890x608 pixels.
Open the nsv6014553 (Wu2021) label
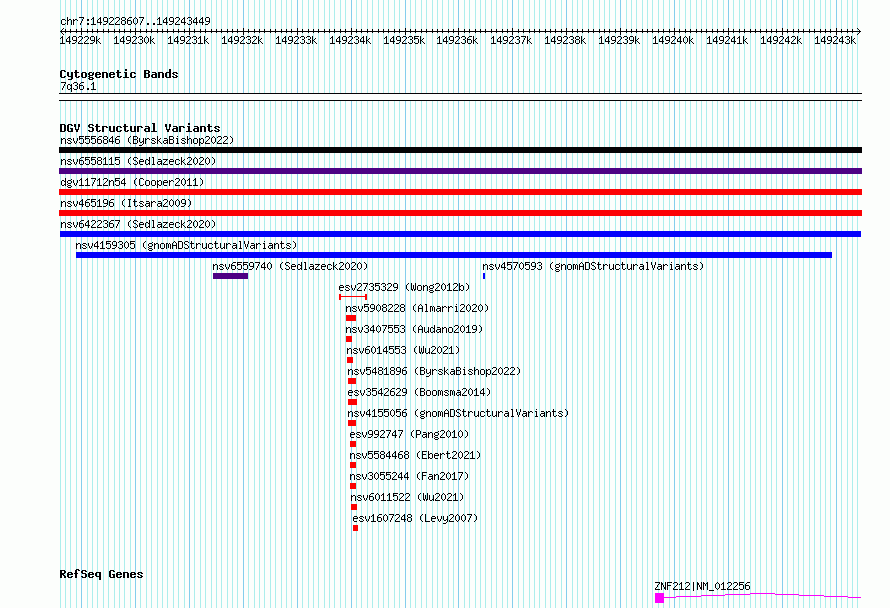coord(403,350)
